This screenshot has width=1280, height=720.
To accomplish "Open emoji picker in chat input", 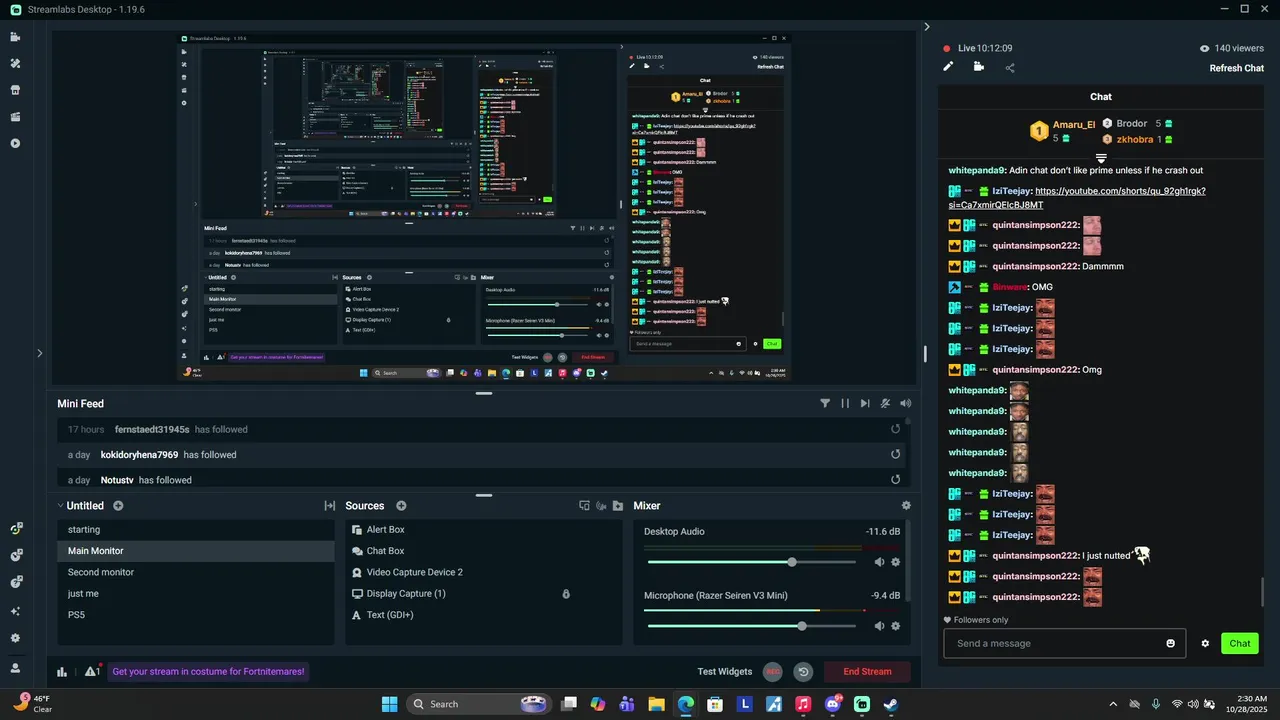I will 1170,643.
